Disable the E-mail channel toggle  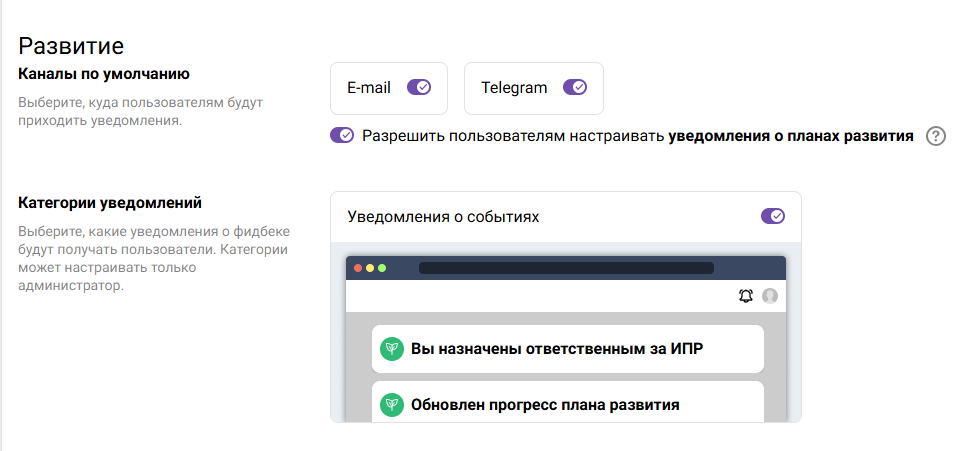coord(419,88)
